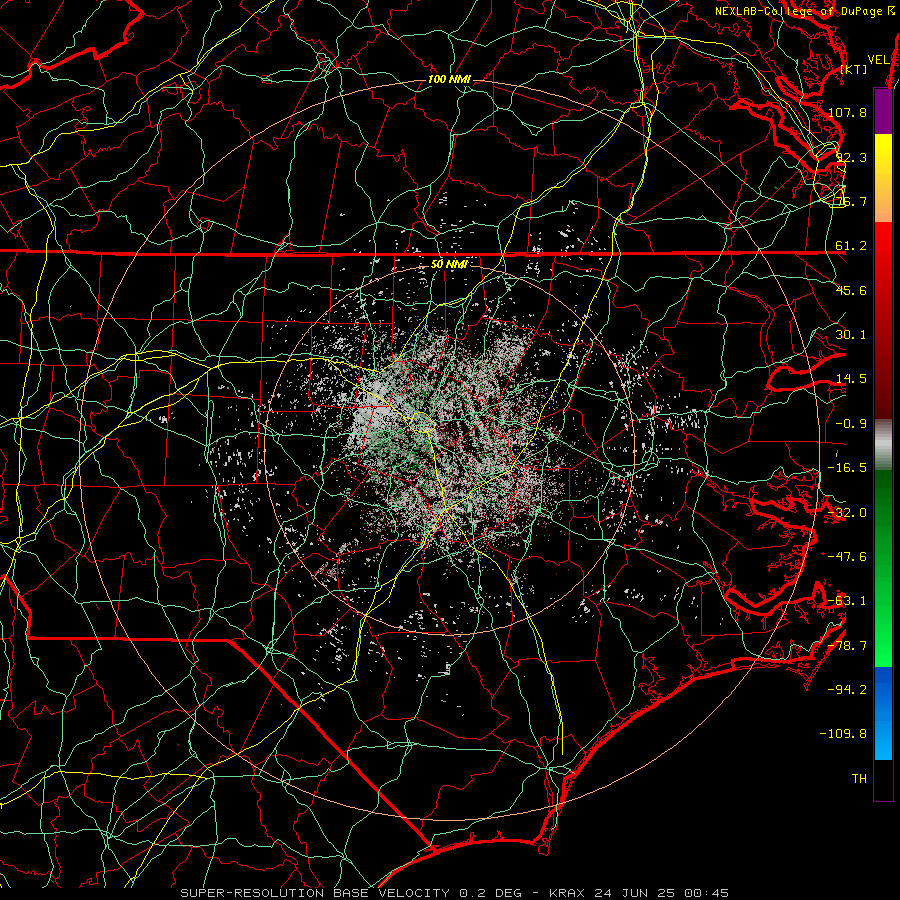Pick the black TH segment of color bar
This screenshot has height=900, width=900.
(x=883, y=779)
